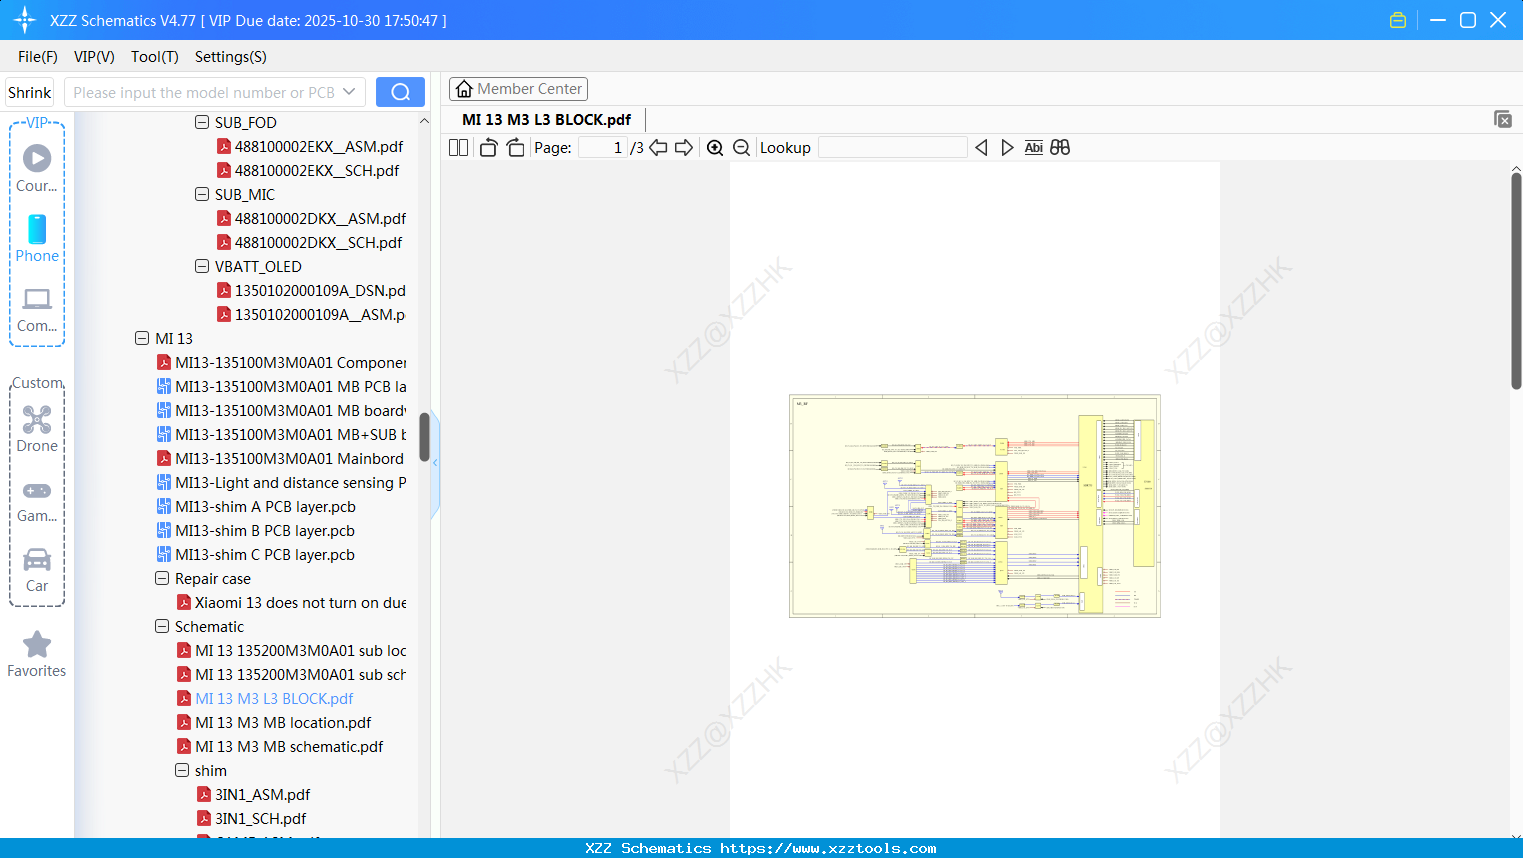Viewport: 1523px width, 858px height.
Task: Find previous lookup match triangle
Action: [981, 148]
